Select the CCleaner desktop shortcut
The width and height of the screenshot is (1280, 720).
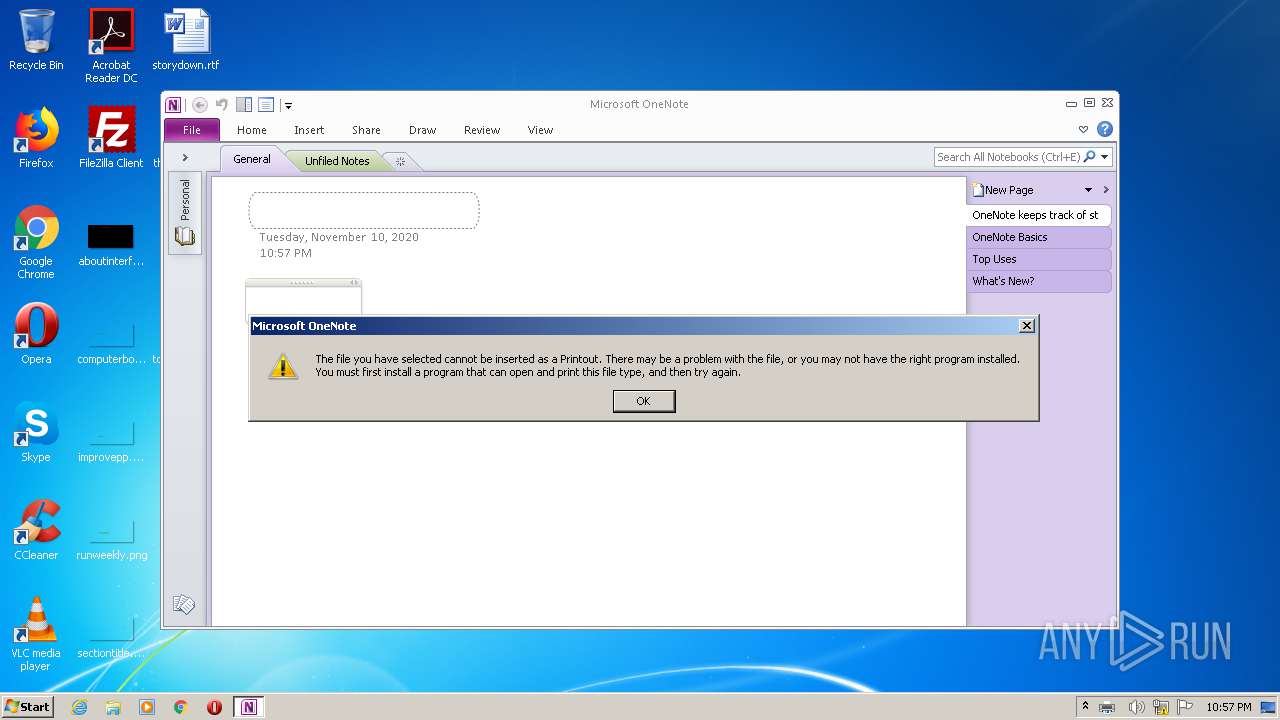pos(36,531)
